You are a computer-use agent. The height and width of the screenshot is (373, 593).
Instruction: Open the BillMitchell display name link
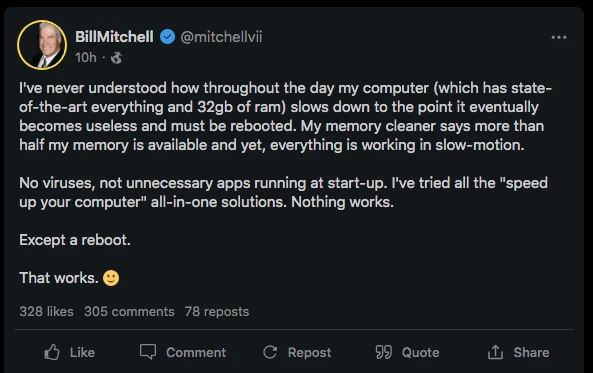pyautogui.click(x=114, y=37)
